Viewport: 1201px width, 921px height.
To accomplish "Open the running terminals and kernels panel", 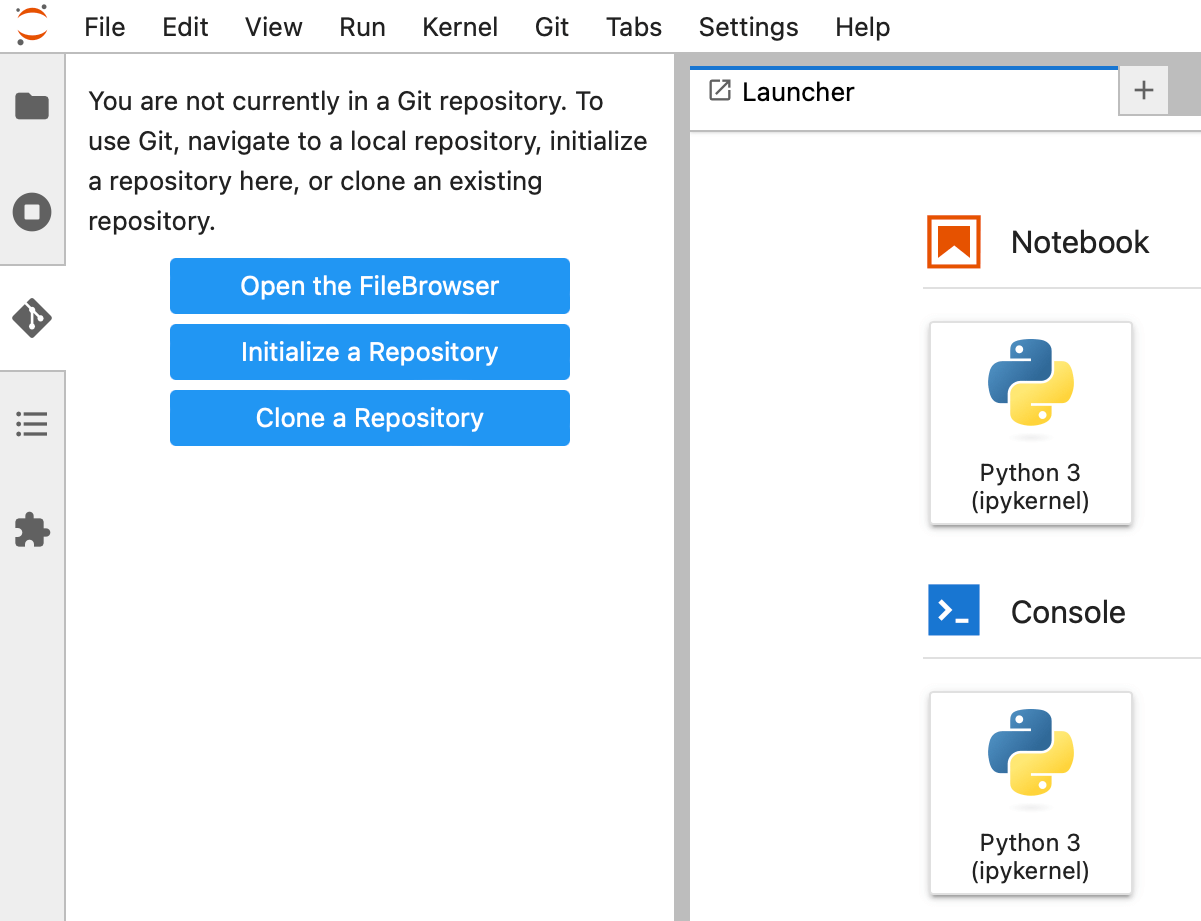I will tap(32, 212).
